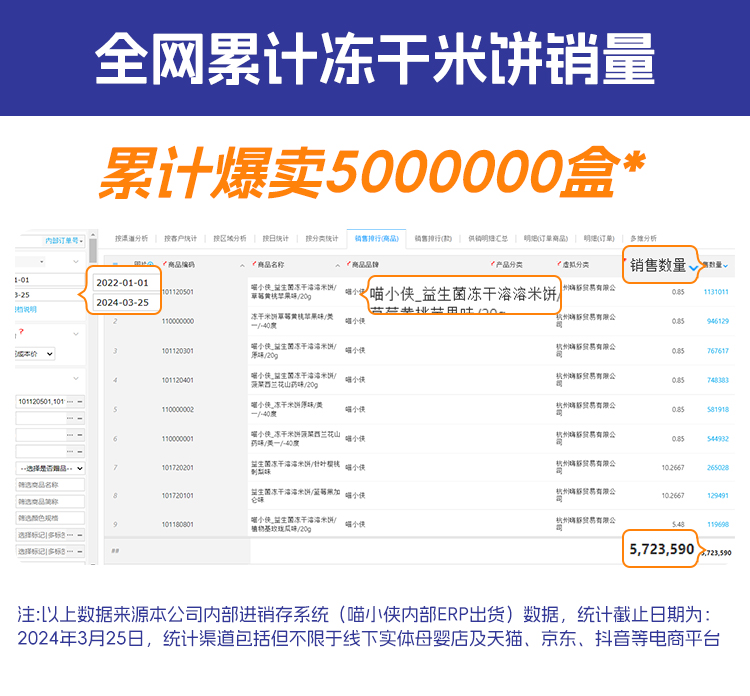Open the 供销明细汇总 tab

487,238
